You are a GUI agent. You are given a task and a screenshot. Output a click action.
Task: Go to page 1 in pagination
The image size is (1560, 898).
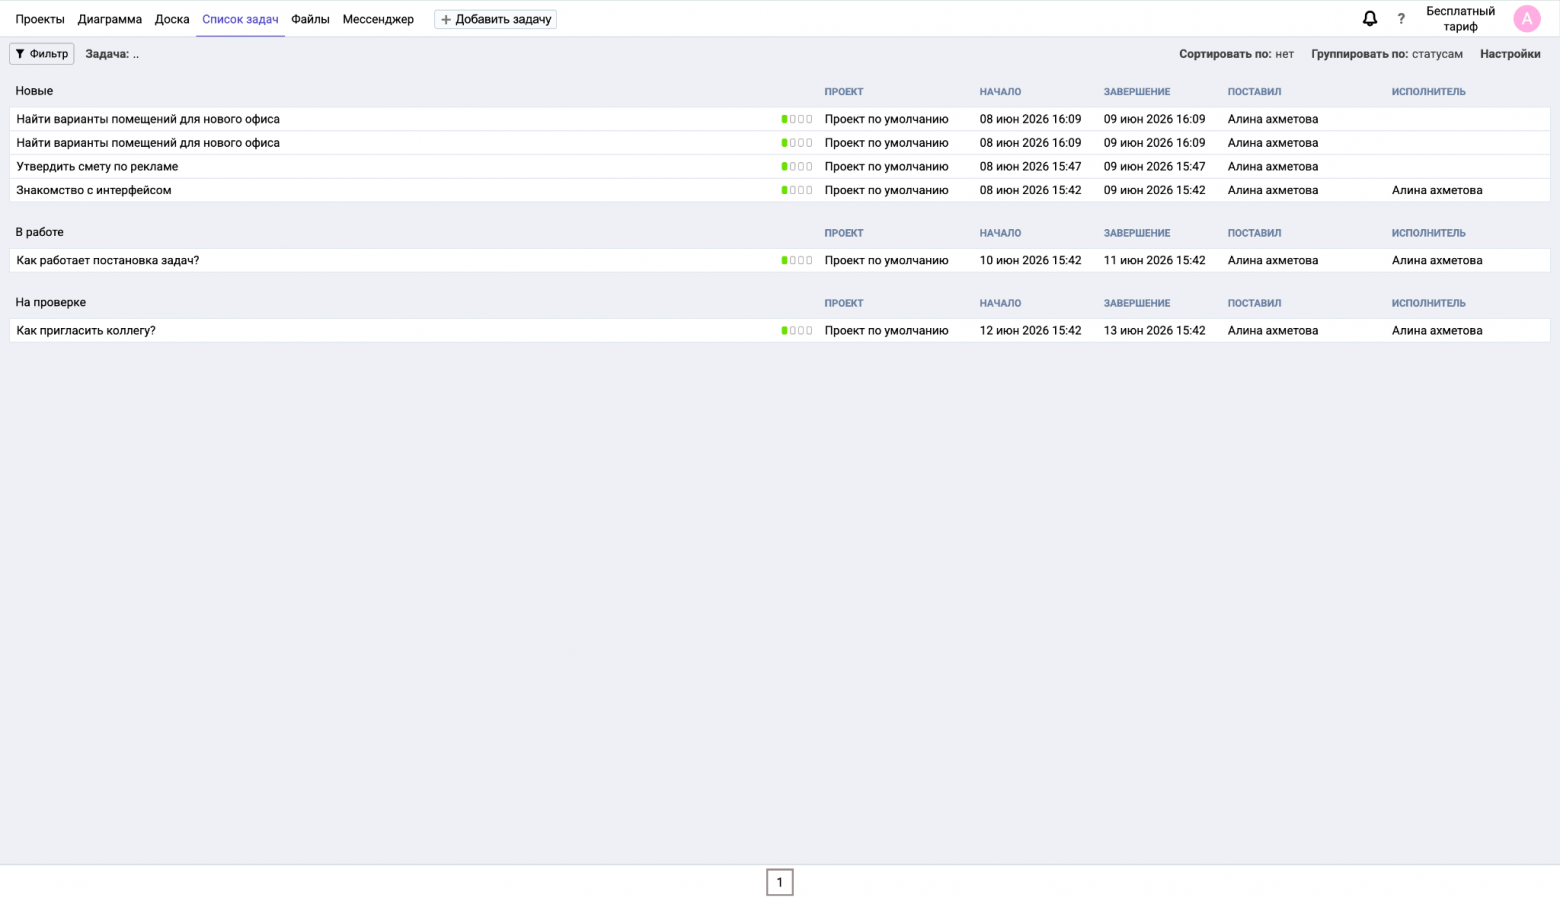tap(780, 882)
